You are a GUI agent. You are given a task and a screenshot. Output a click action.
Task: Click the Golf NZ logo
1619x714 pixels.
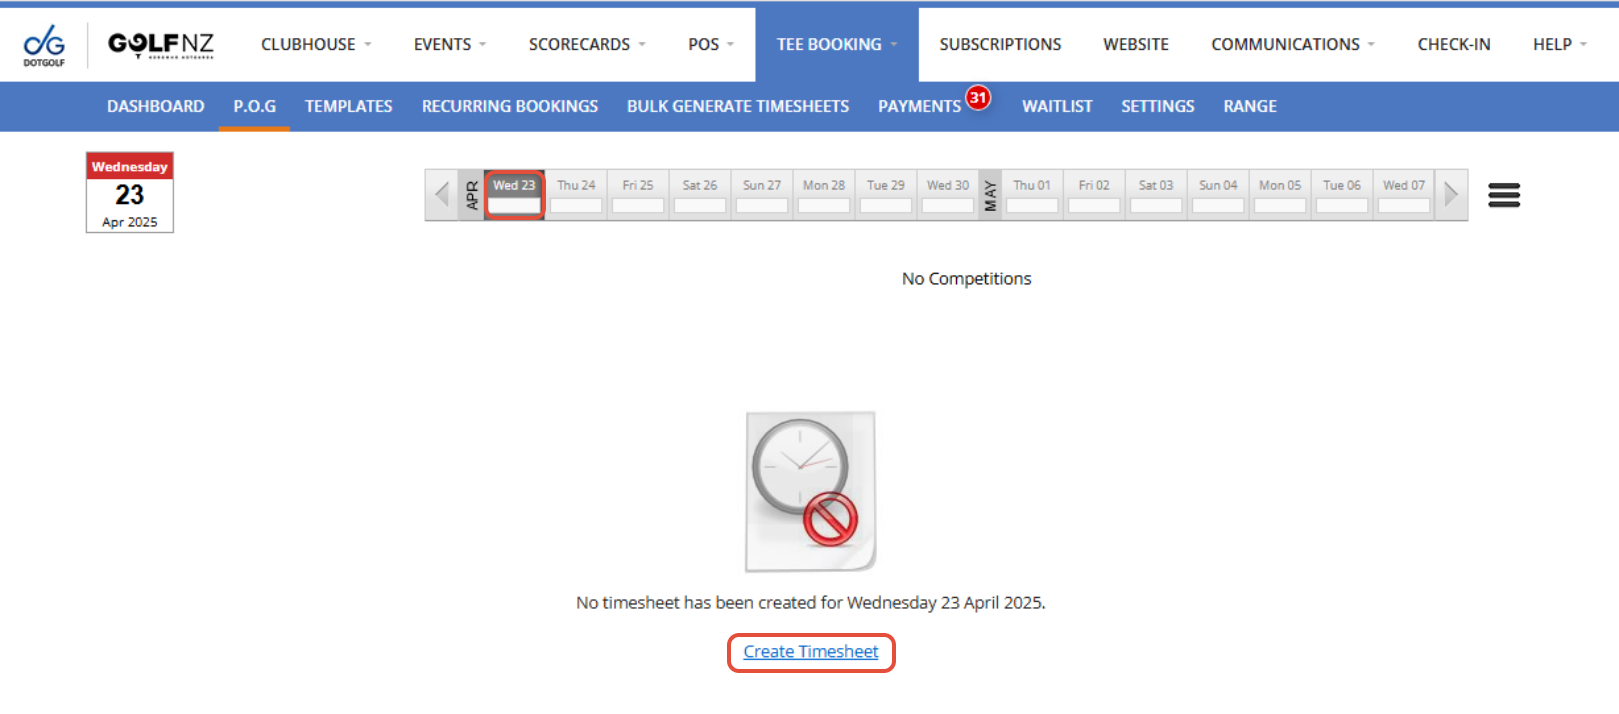(x=160, y=45)
